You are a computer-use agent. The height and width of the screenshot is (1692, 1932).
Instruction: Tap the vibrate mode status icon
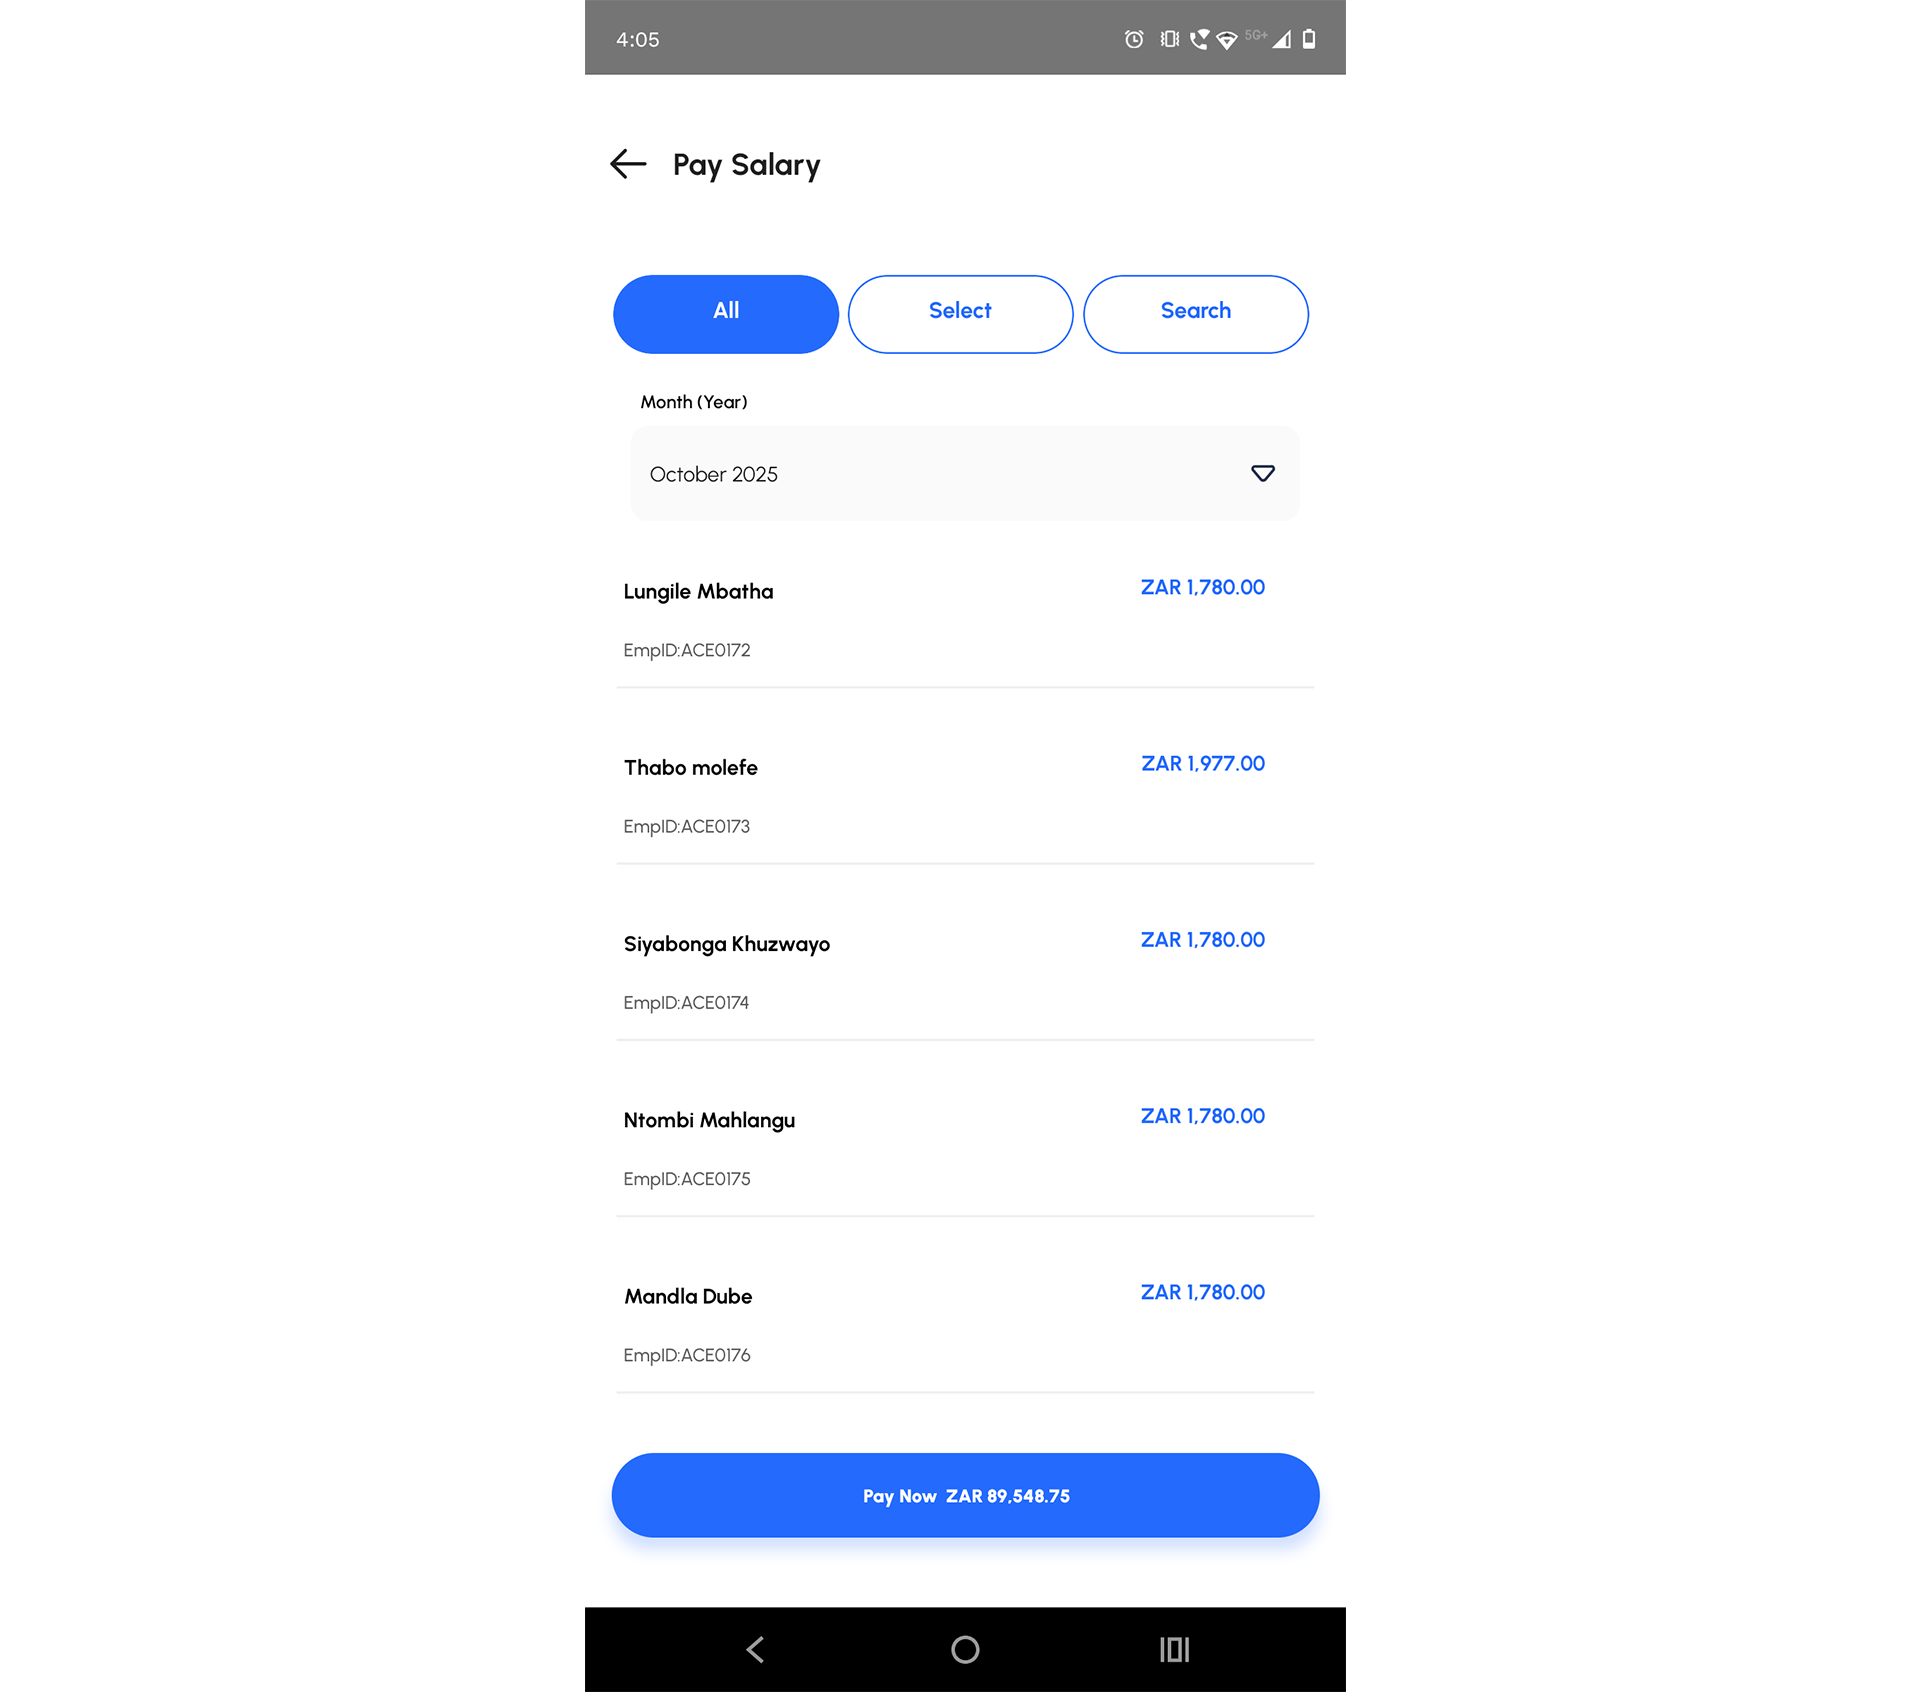pos(1169,40)
